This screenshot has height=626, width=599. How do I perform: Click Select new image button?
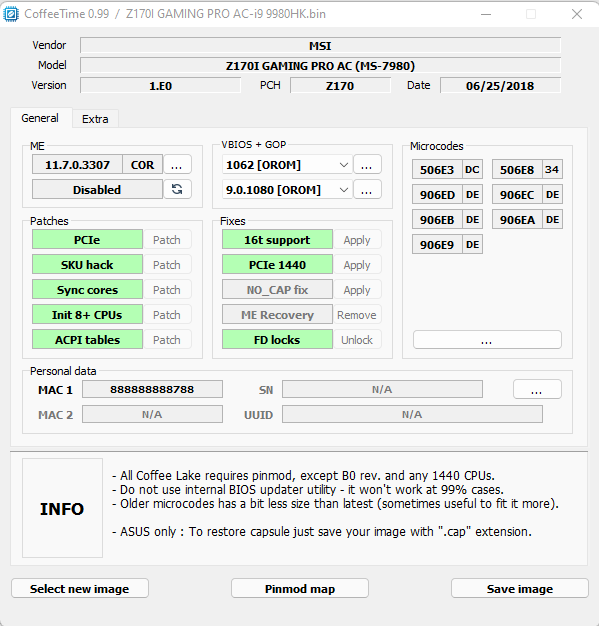click(x=80, y=588)
